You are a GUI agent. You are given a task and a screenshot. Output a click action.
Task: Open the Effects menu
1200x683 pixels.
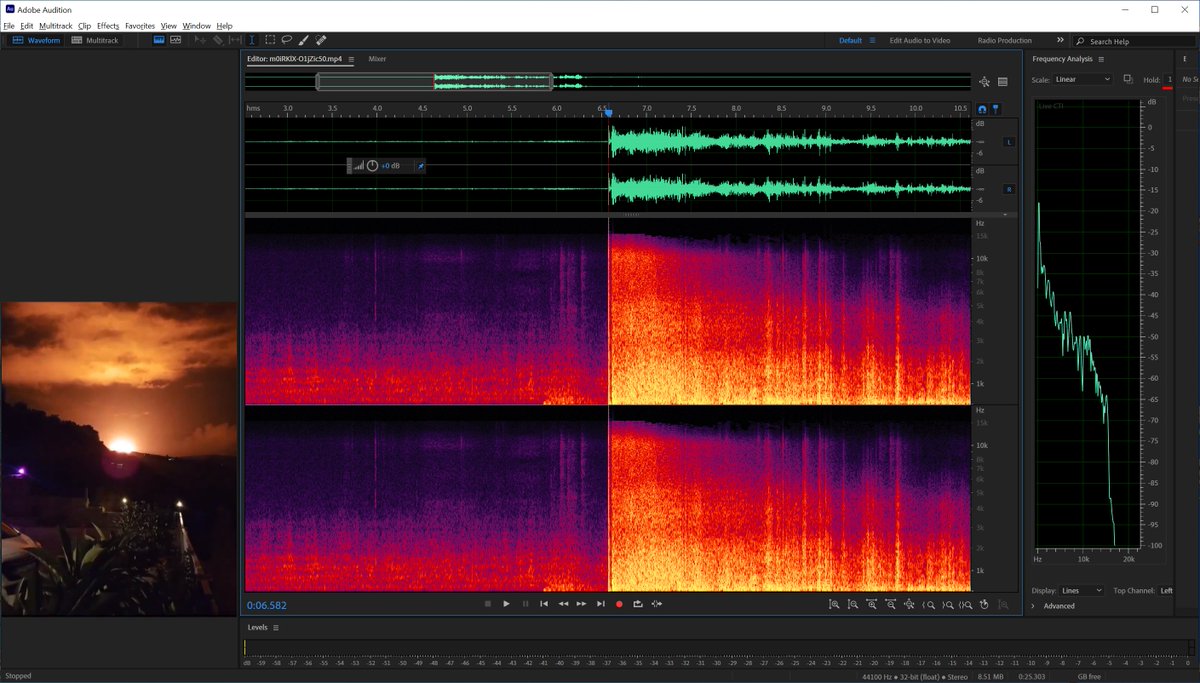[x=108, y=26]
